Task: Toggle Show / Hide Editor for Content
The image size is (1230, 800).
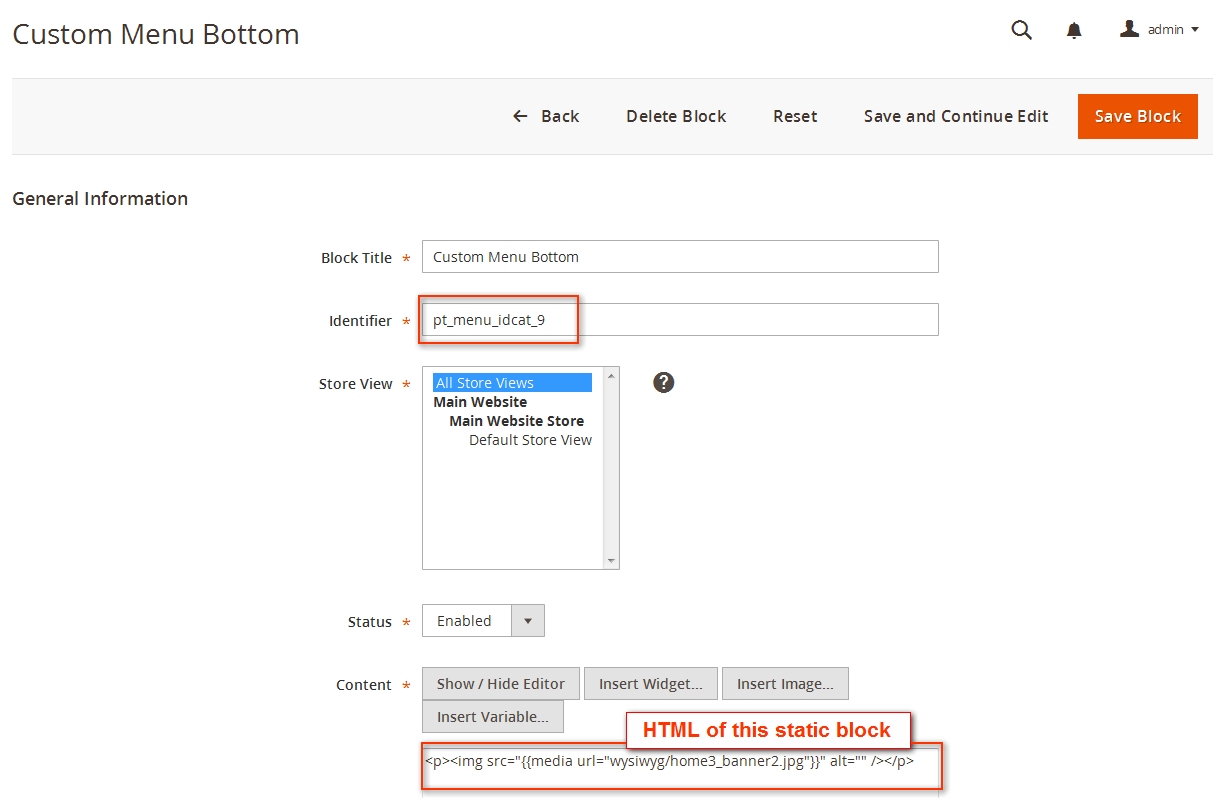Action: [500, 683]
